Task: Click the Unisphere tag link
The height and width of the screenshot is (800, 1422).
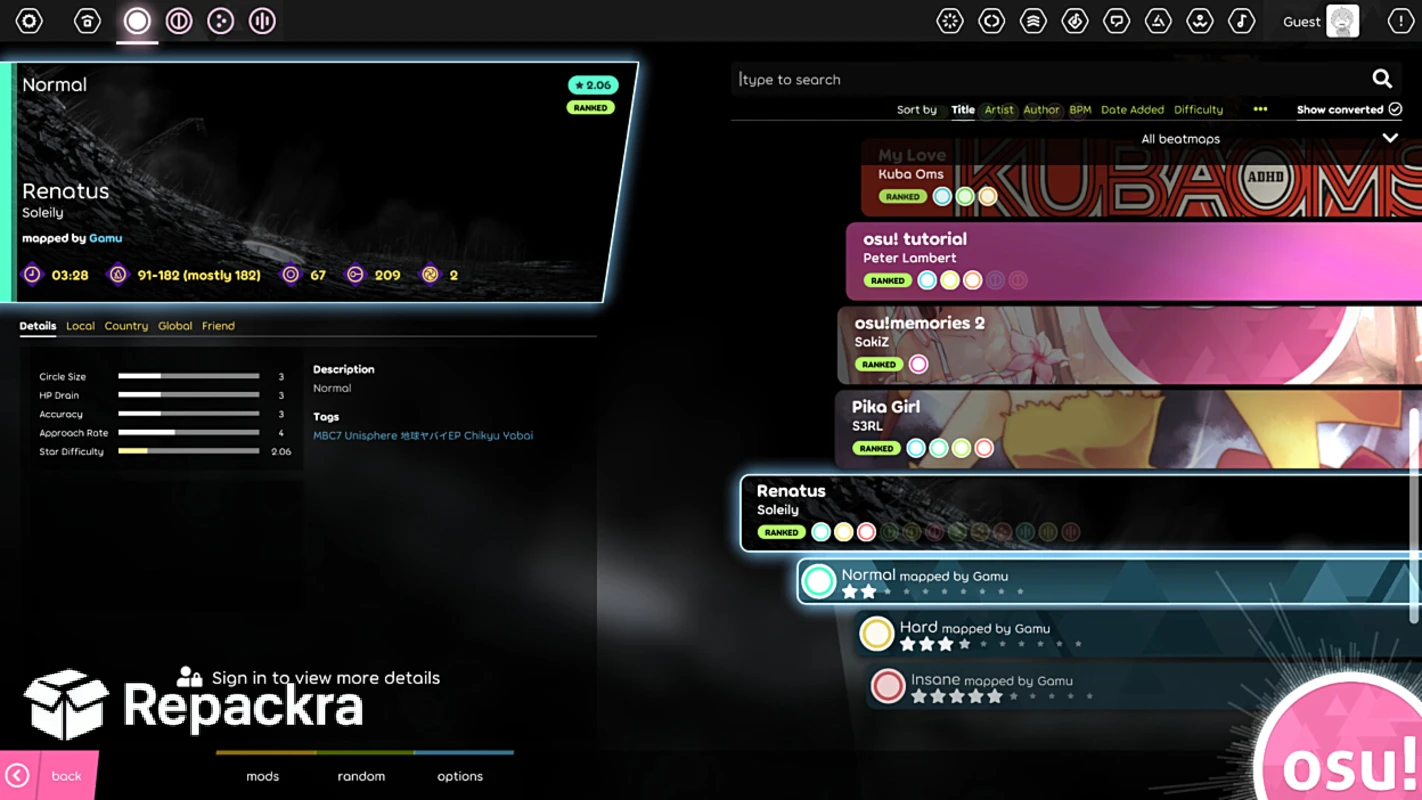Action: click(371, 436)
